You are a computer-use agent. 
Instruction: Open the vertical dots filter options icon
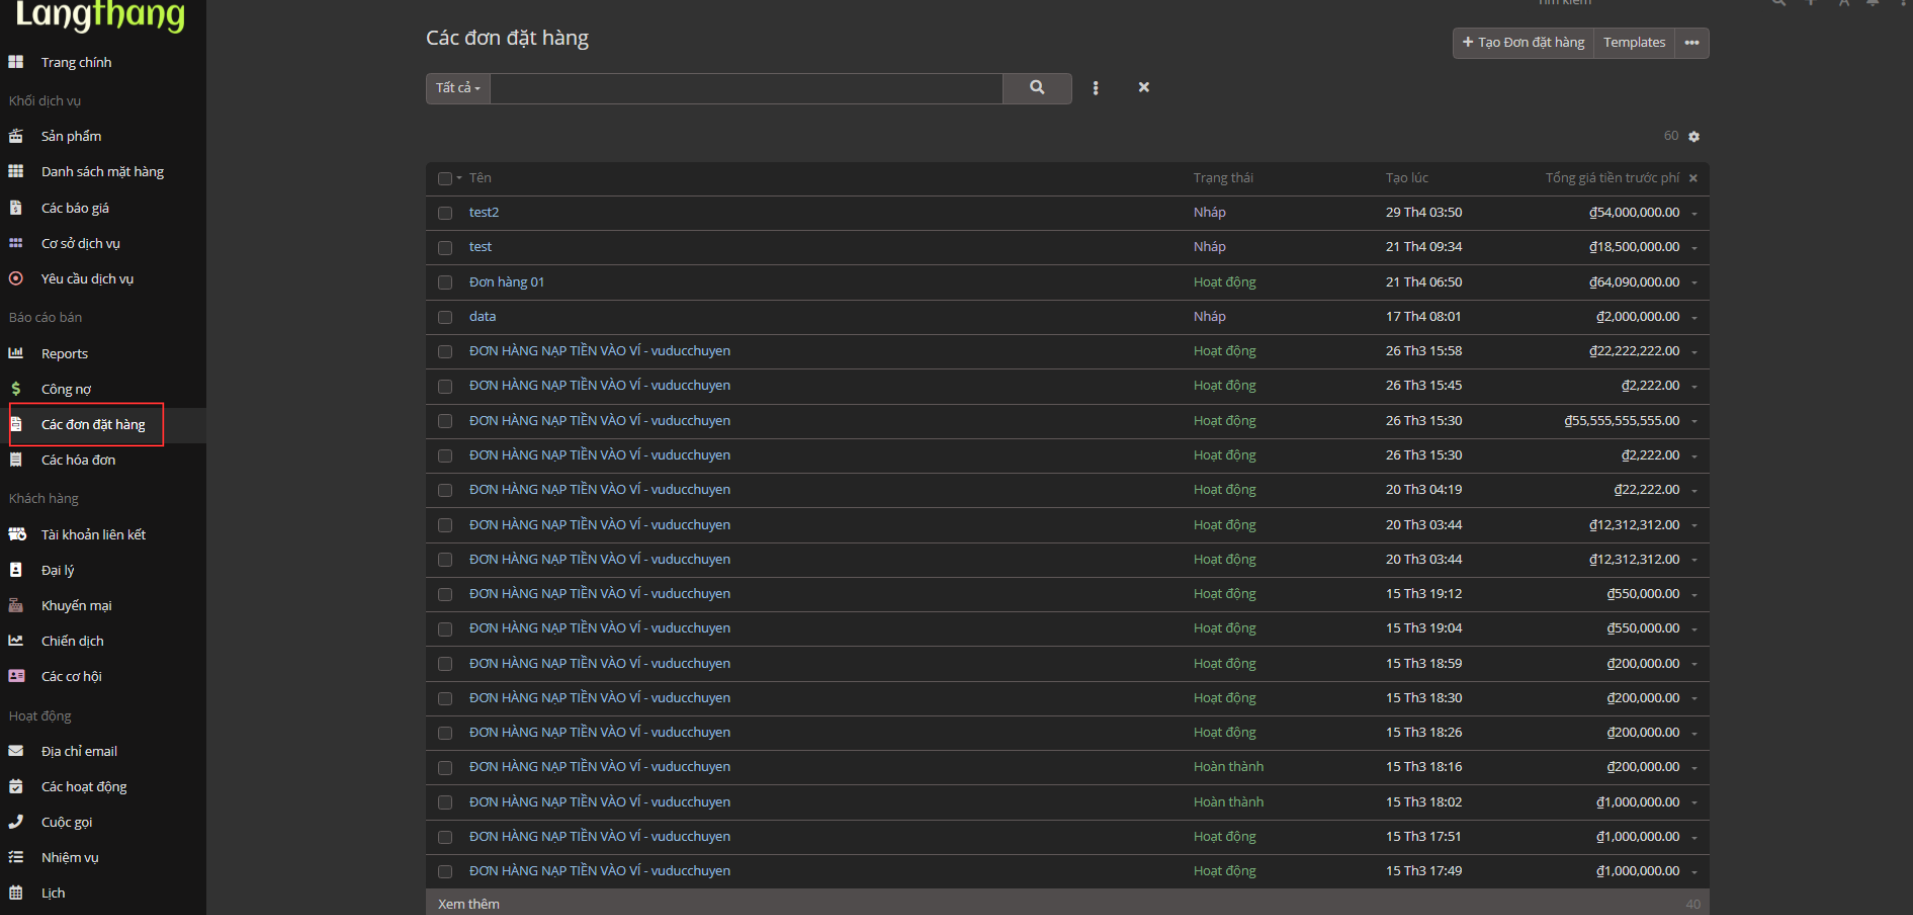(1095, 88)
